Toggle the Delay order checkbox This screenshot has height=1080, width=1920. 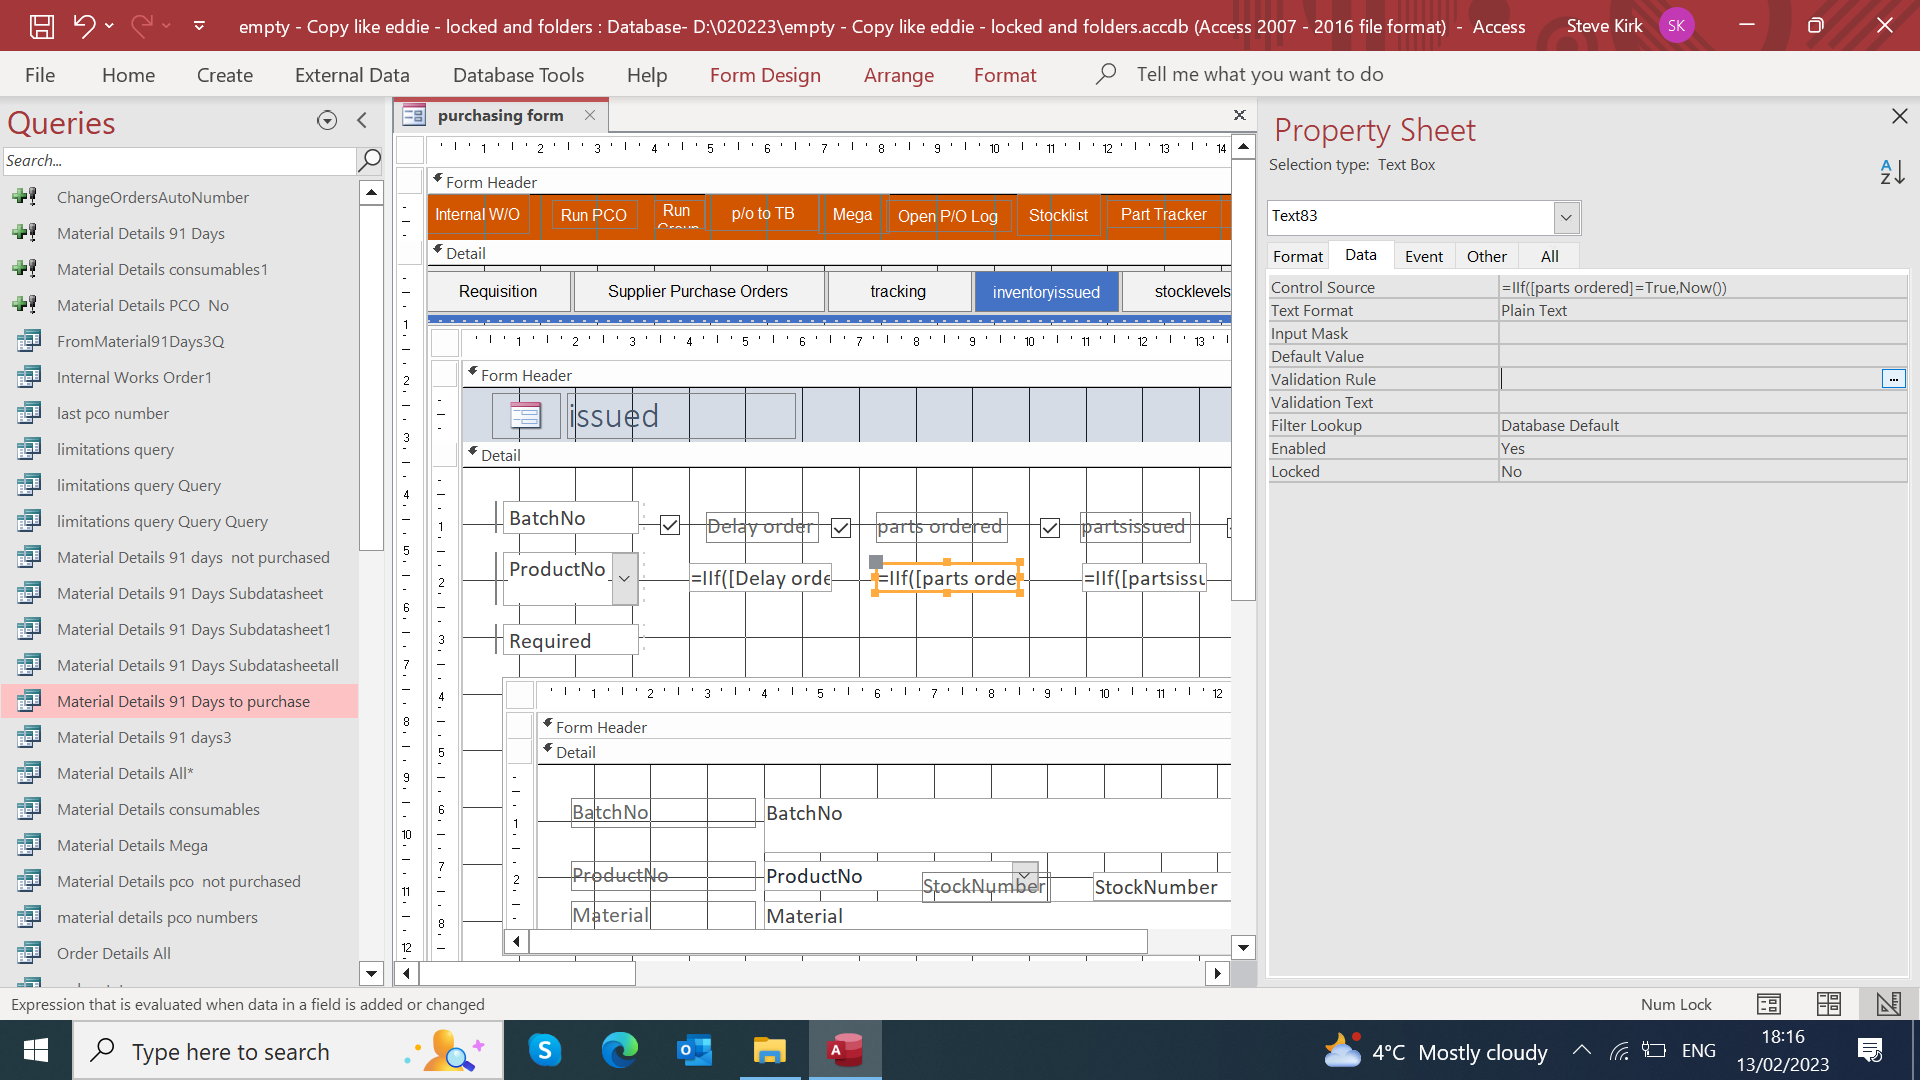670,526
